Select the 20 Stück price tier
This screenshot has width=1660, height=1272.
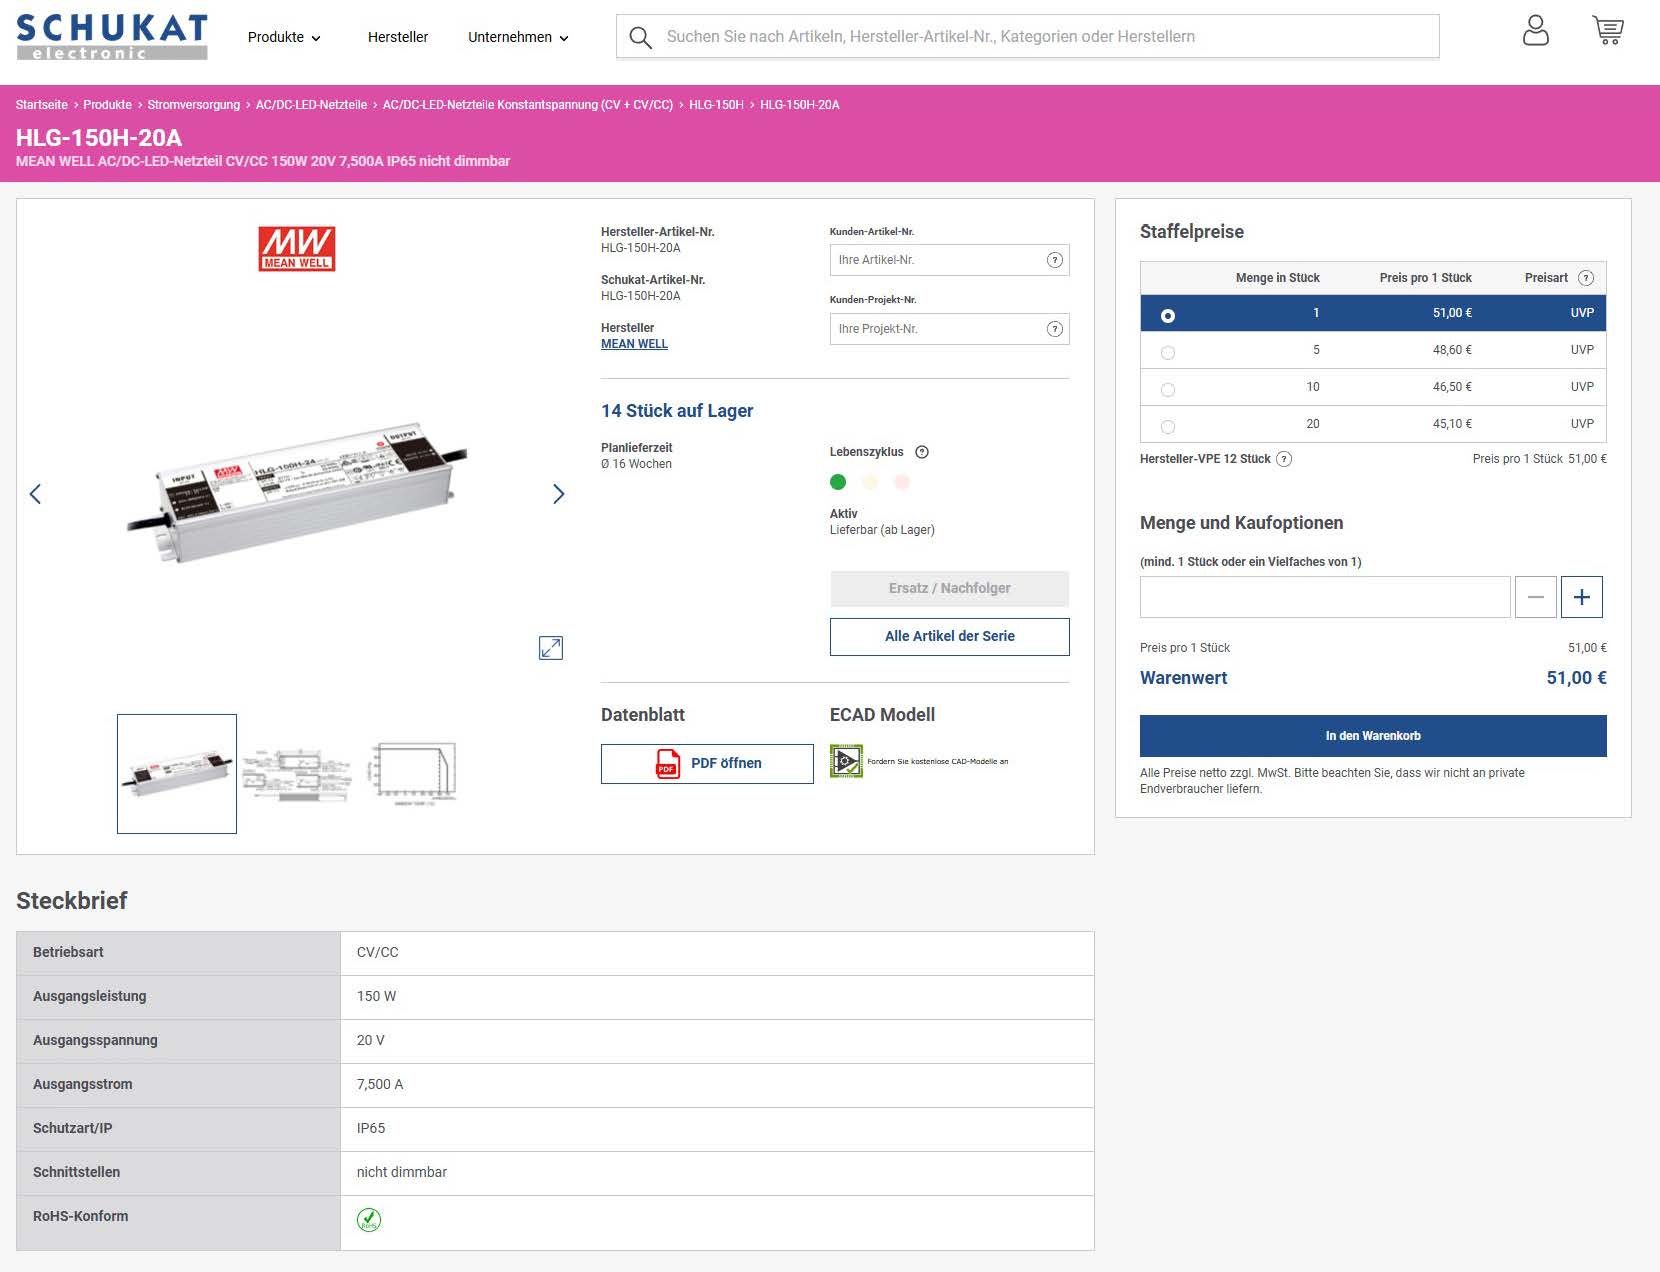tap(1168, 427)
